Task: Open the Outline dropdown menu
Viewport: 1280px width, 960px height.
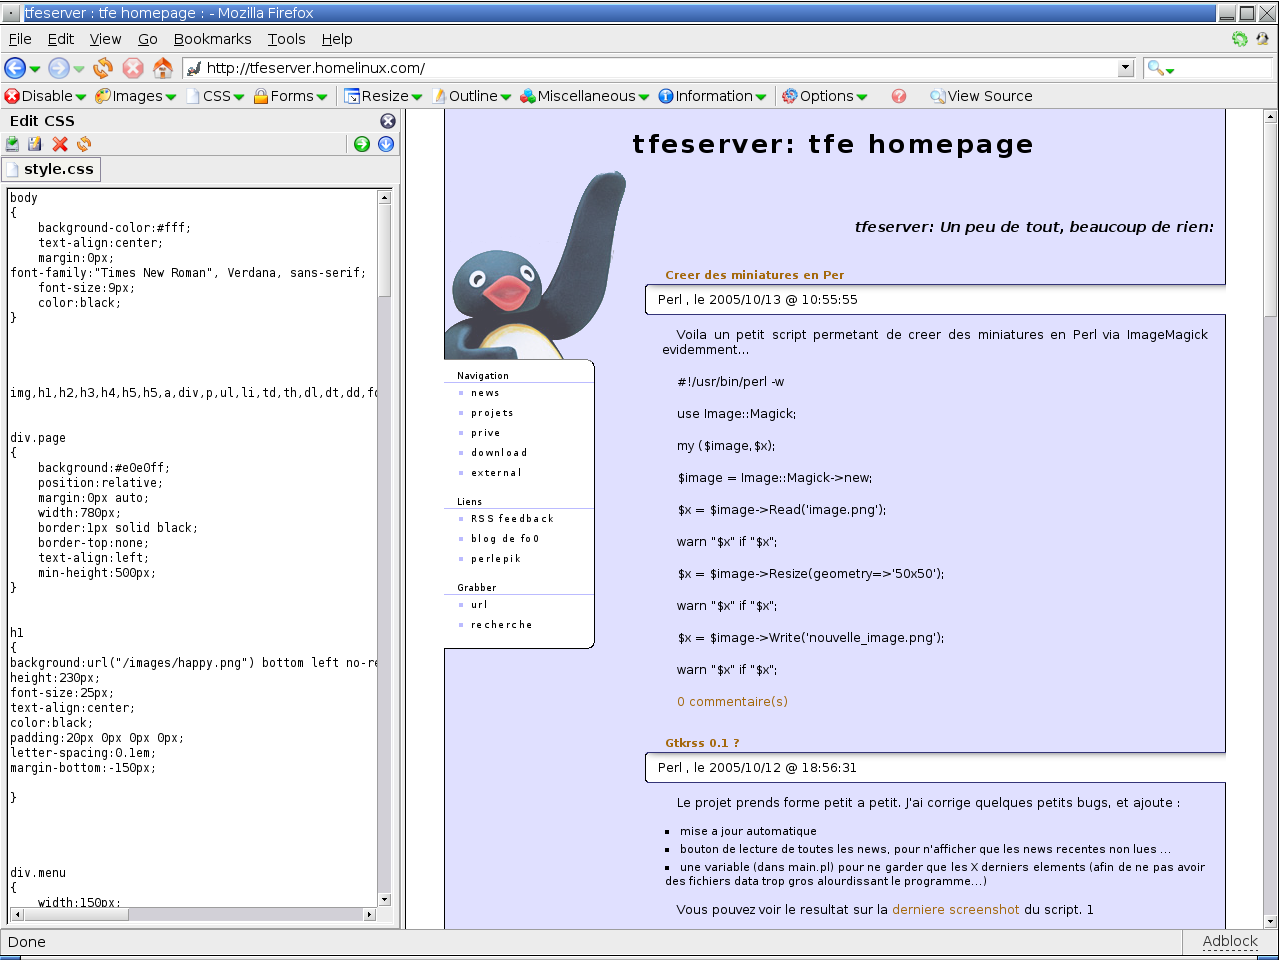Action: click(472, 96)
